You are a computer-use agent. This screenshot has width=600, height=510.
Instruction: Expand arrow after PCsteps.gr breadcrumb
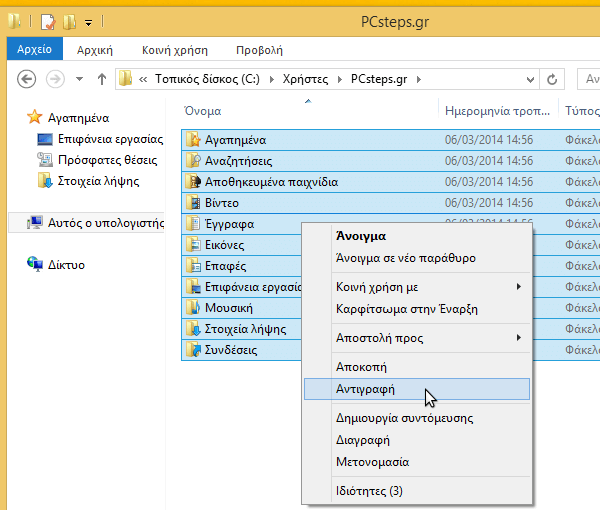(419, 80)
